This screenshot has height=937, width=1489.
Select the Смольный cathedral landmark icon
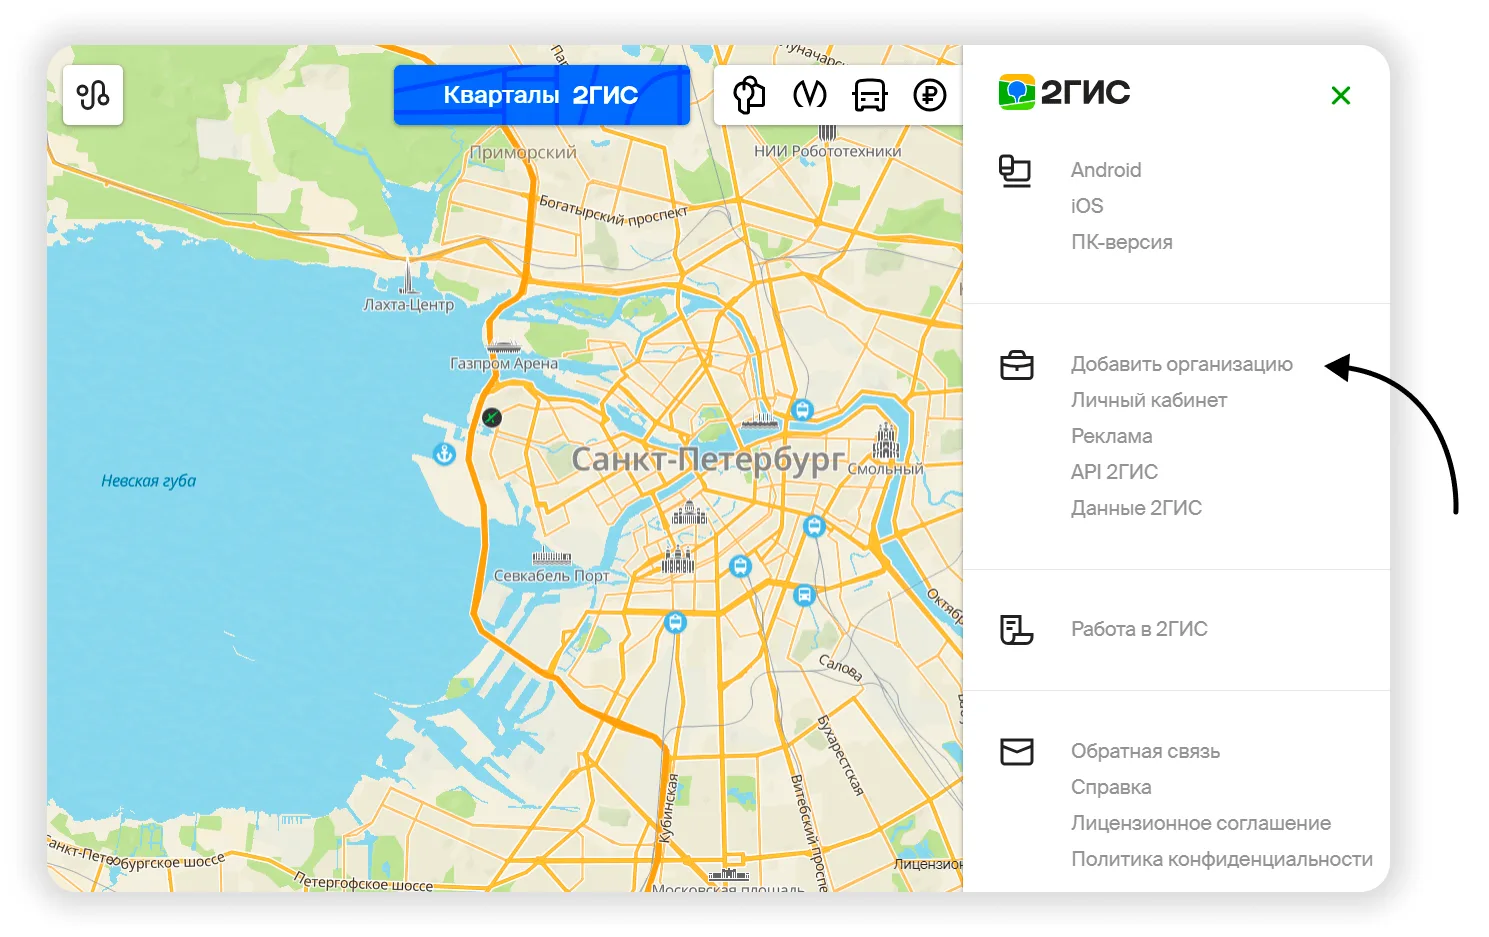click(x=886, y=440)
